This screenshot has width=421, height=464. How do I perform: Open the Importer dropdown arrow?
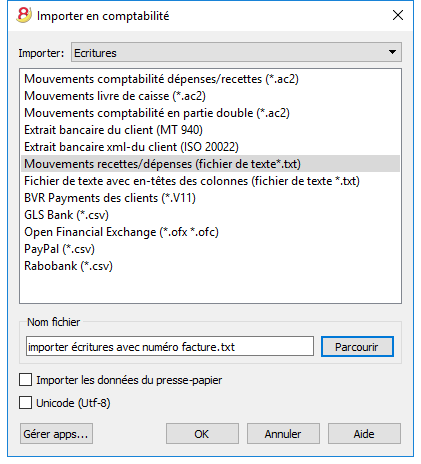click(x=392, y=52)
